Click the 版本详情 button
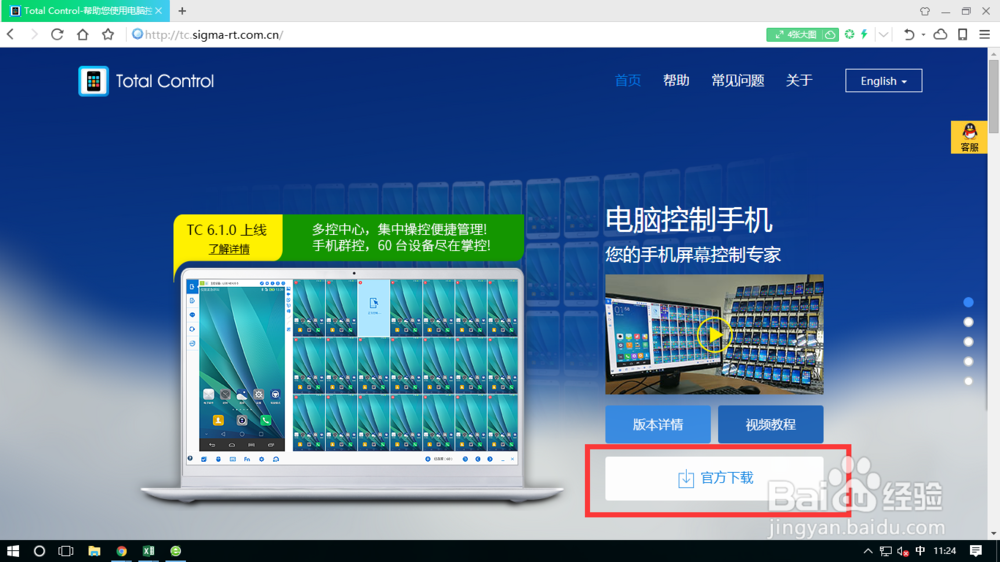 (x=658, y=424)
